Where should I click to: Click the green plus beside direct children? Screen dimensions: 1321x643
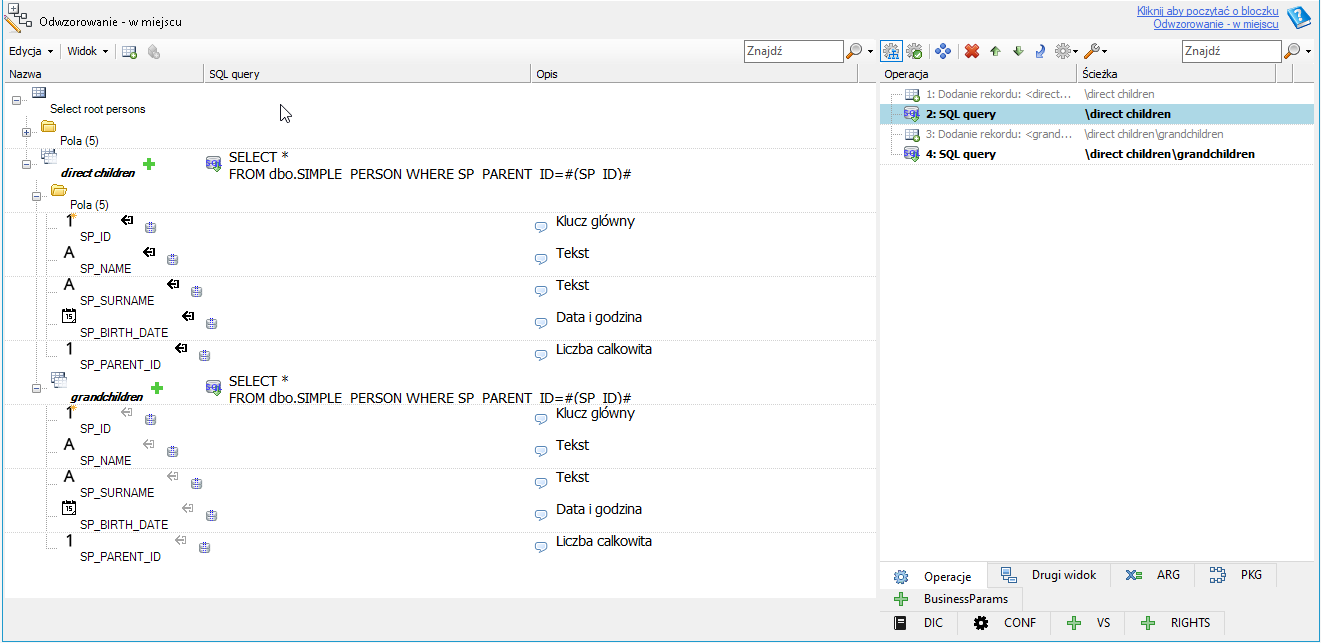(149, 164)
